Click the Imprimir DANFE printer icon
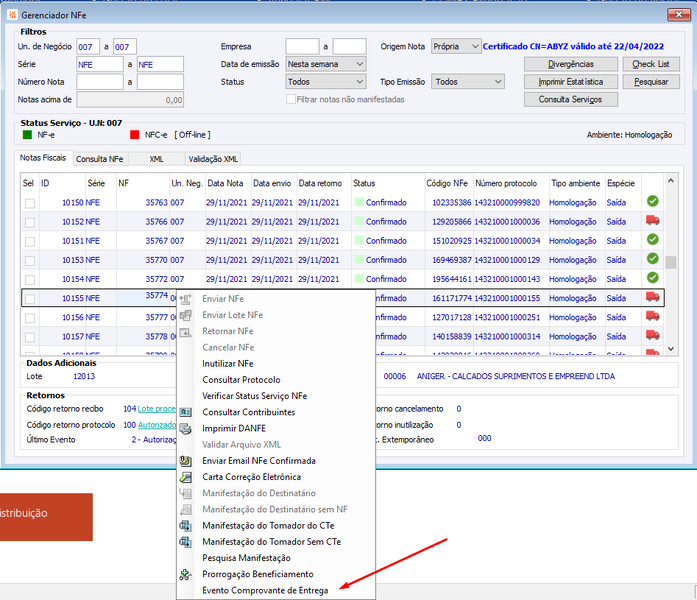Screen dimensions: 697x600 point(185,428)
